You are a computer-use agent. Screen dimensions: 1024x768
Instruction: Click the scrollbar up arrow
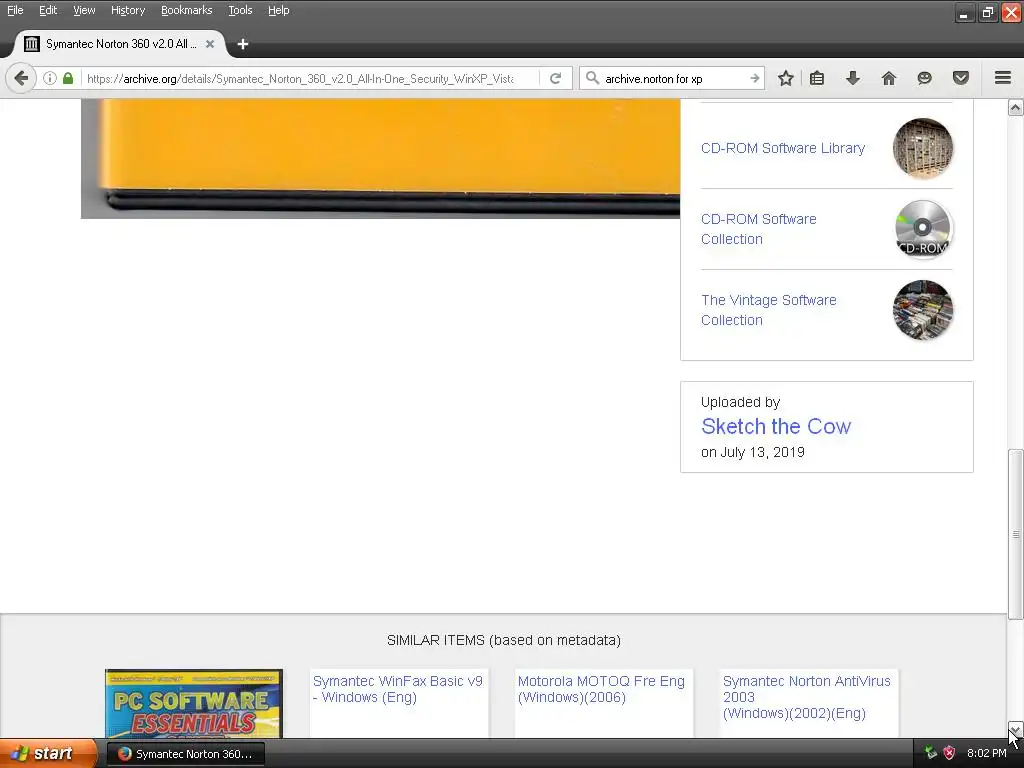[1016, 107]
